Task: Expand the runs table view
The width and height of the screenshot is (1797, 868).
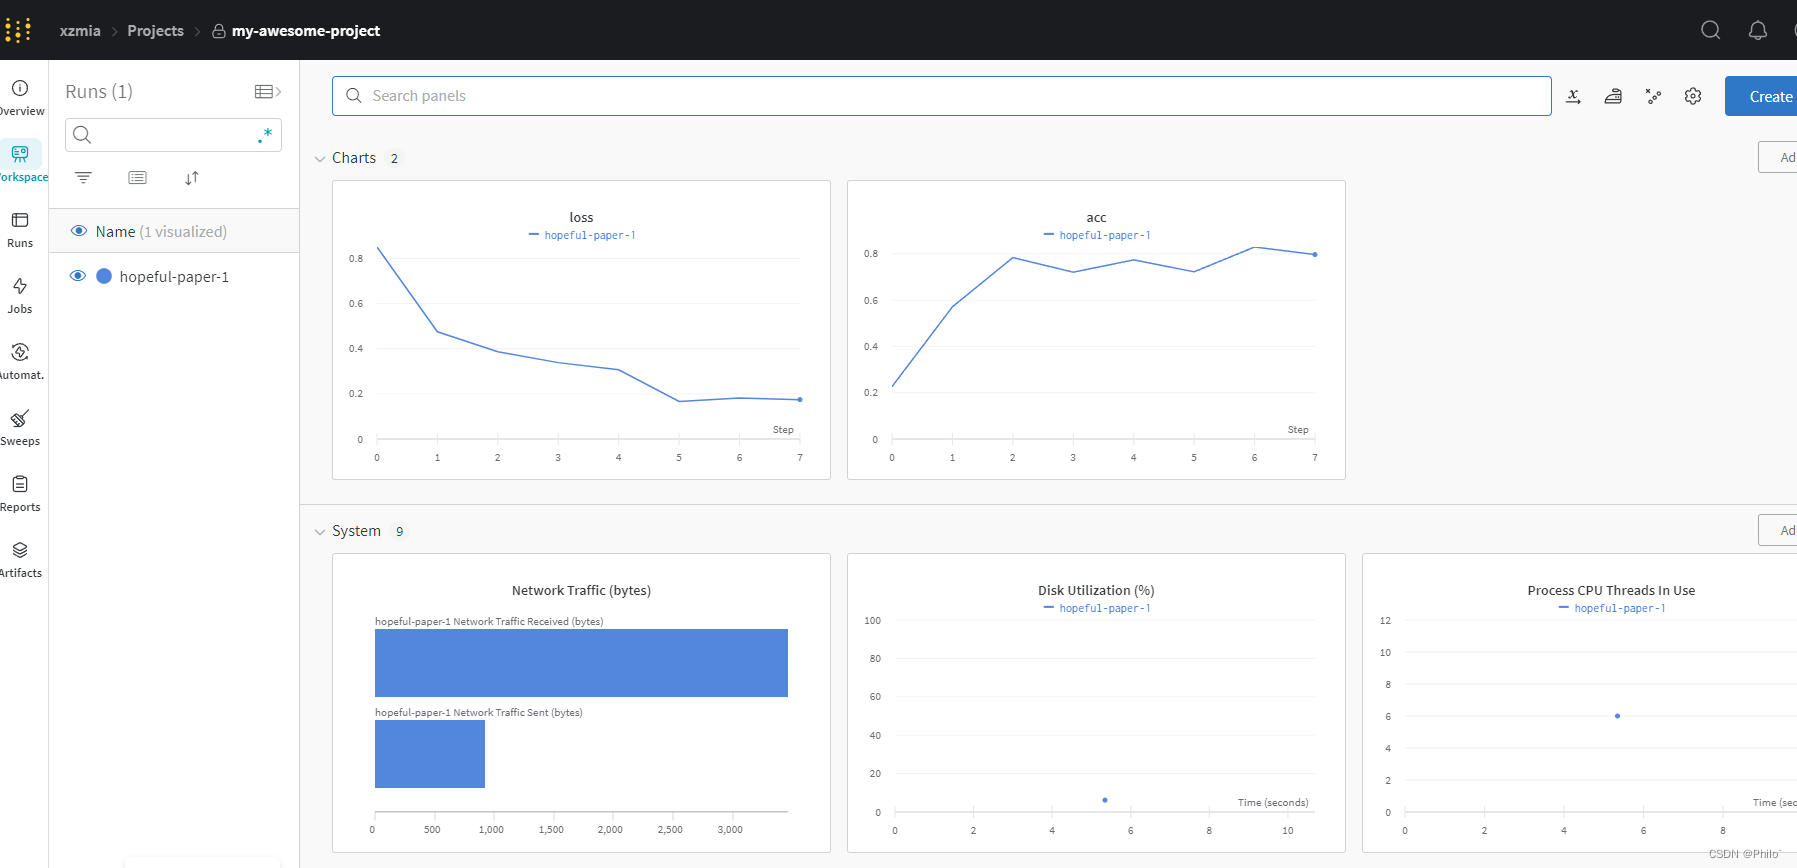Action: tap(268, 92)
